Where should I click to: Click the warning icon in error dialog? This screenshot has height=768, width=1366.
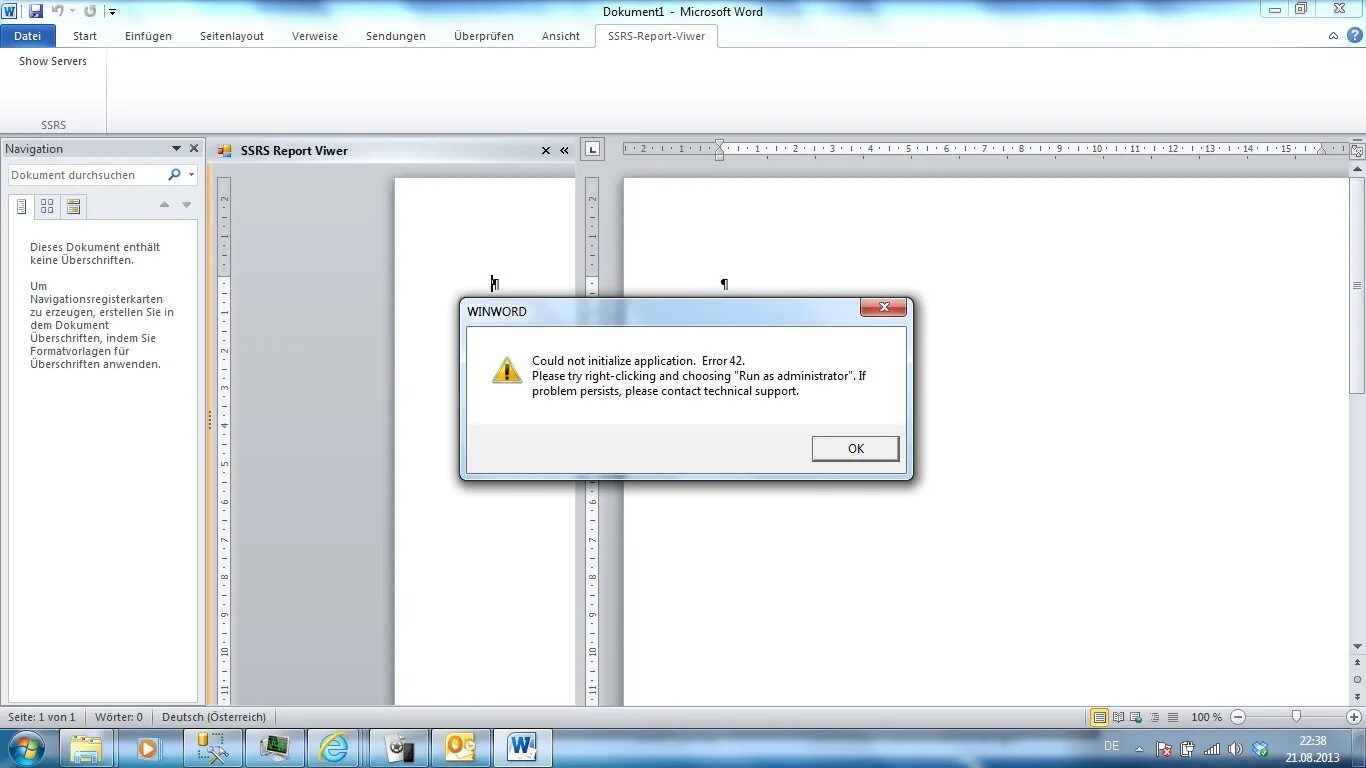[507, 370]
